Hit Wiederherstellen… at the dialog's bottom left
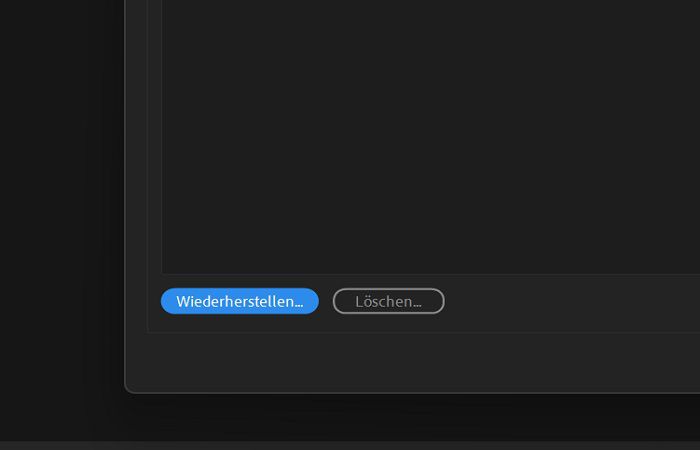The width and height of the screenshot is (700, 450). [240, 301]
